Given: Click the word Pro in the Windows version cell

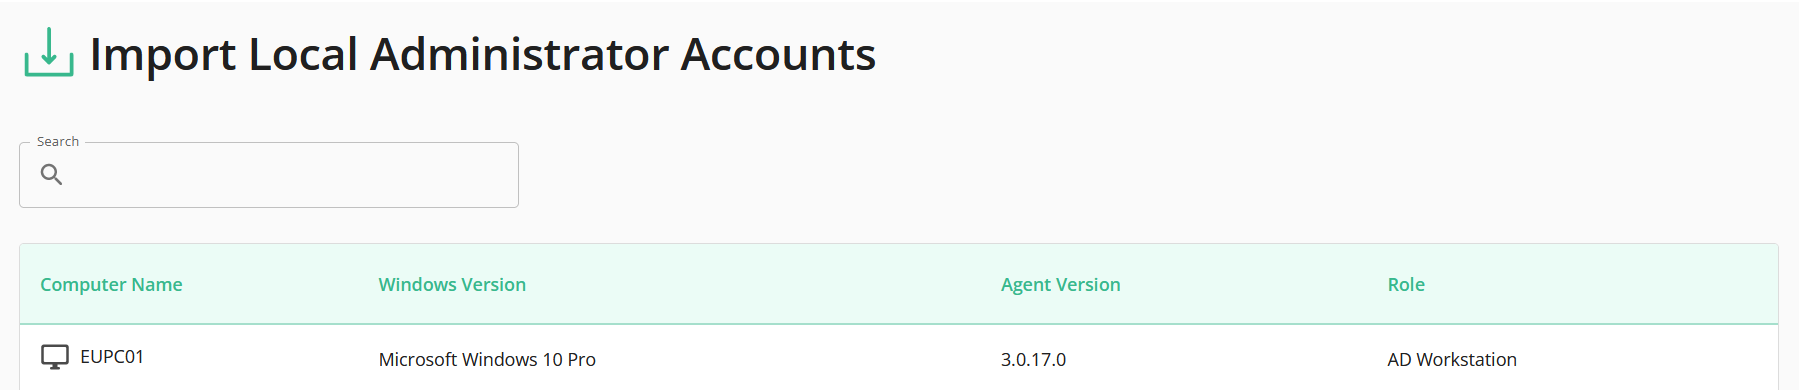Looking at the screenshot, I should (582, 359).
